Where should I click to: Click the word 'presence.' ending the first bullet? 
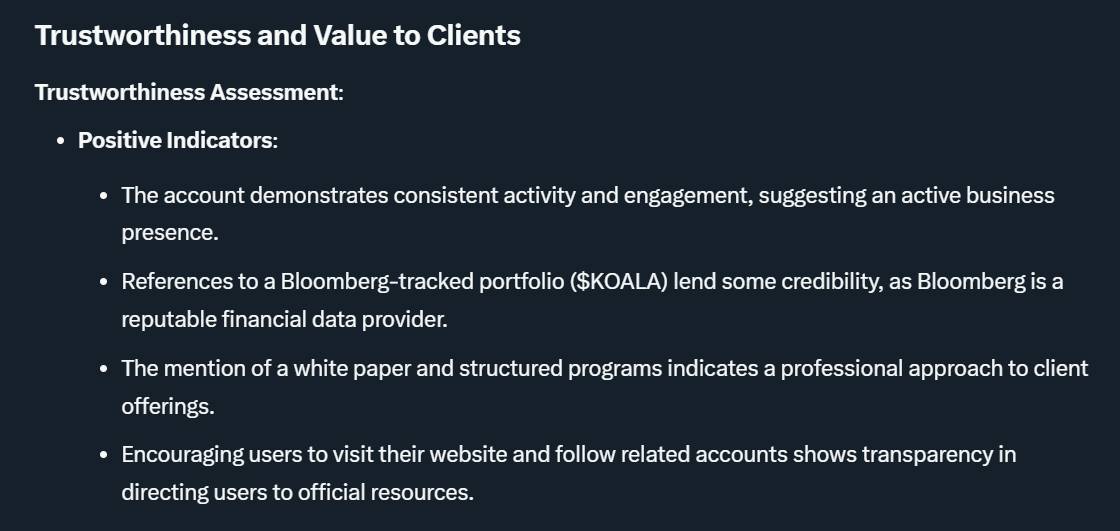click(170, 233)
